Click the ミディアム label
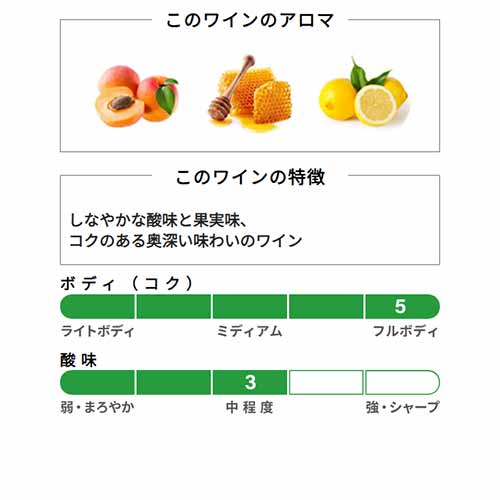The height and width of the screenshot is (500, 500). pos(250,331)
